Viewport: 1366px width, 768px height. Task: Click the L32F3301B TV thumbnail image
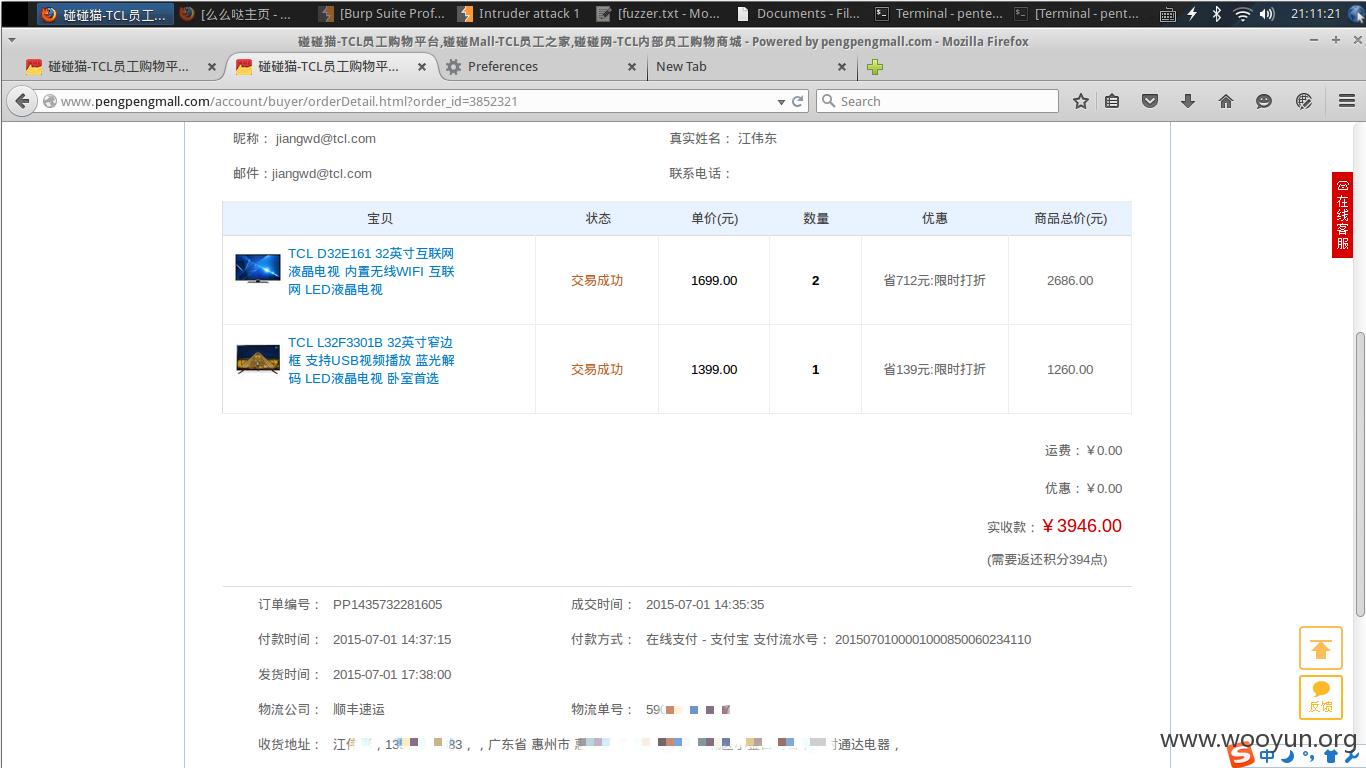[258, 359]
